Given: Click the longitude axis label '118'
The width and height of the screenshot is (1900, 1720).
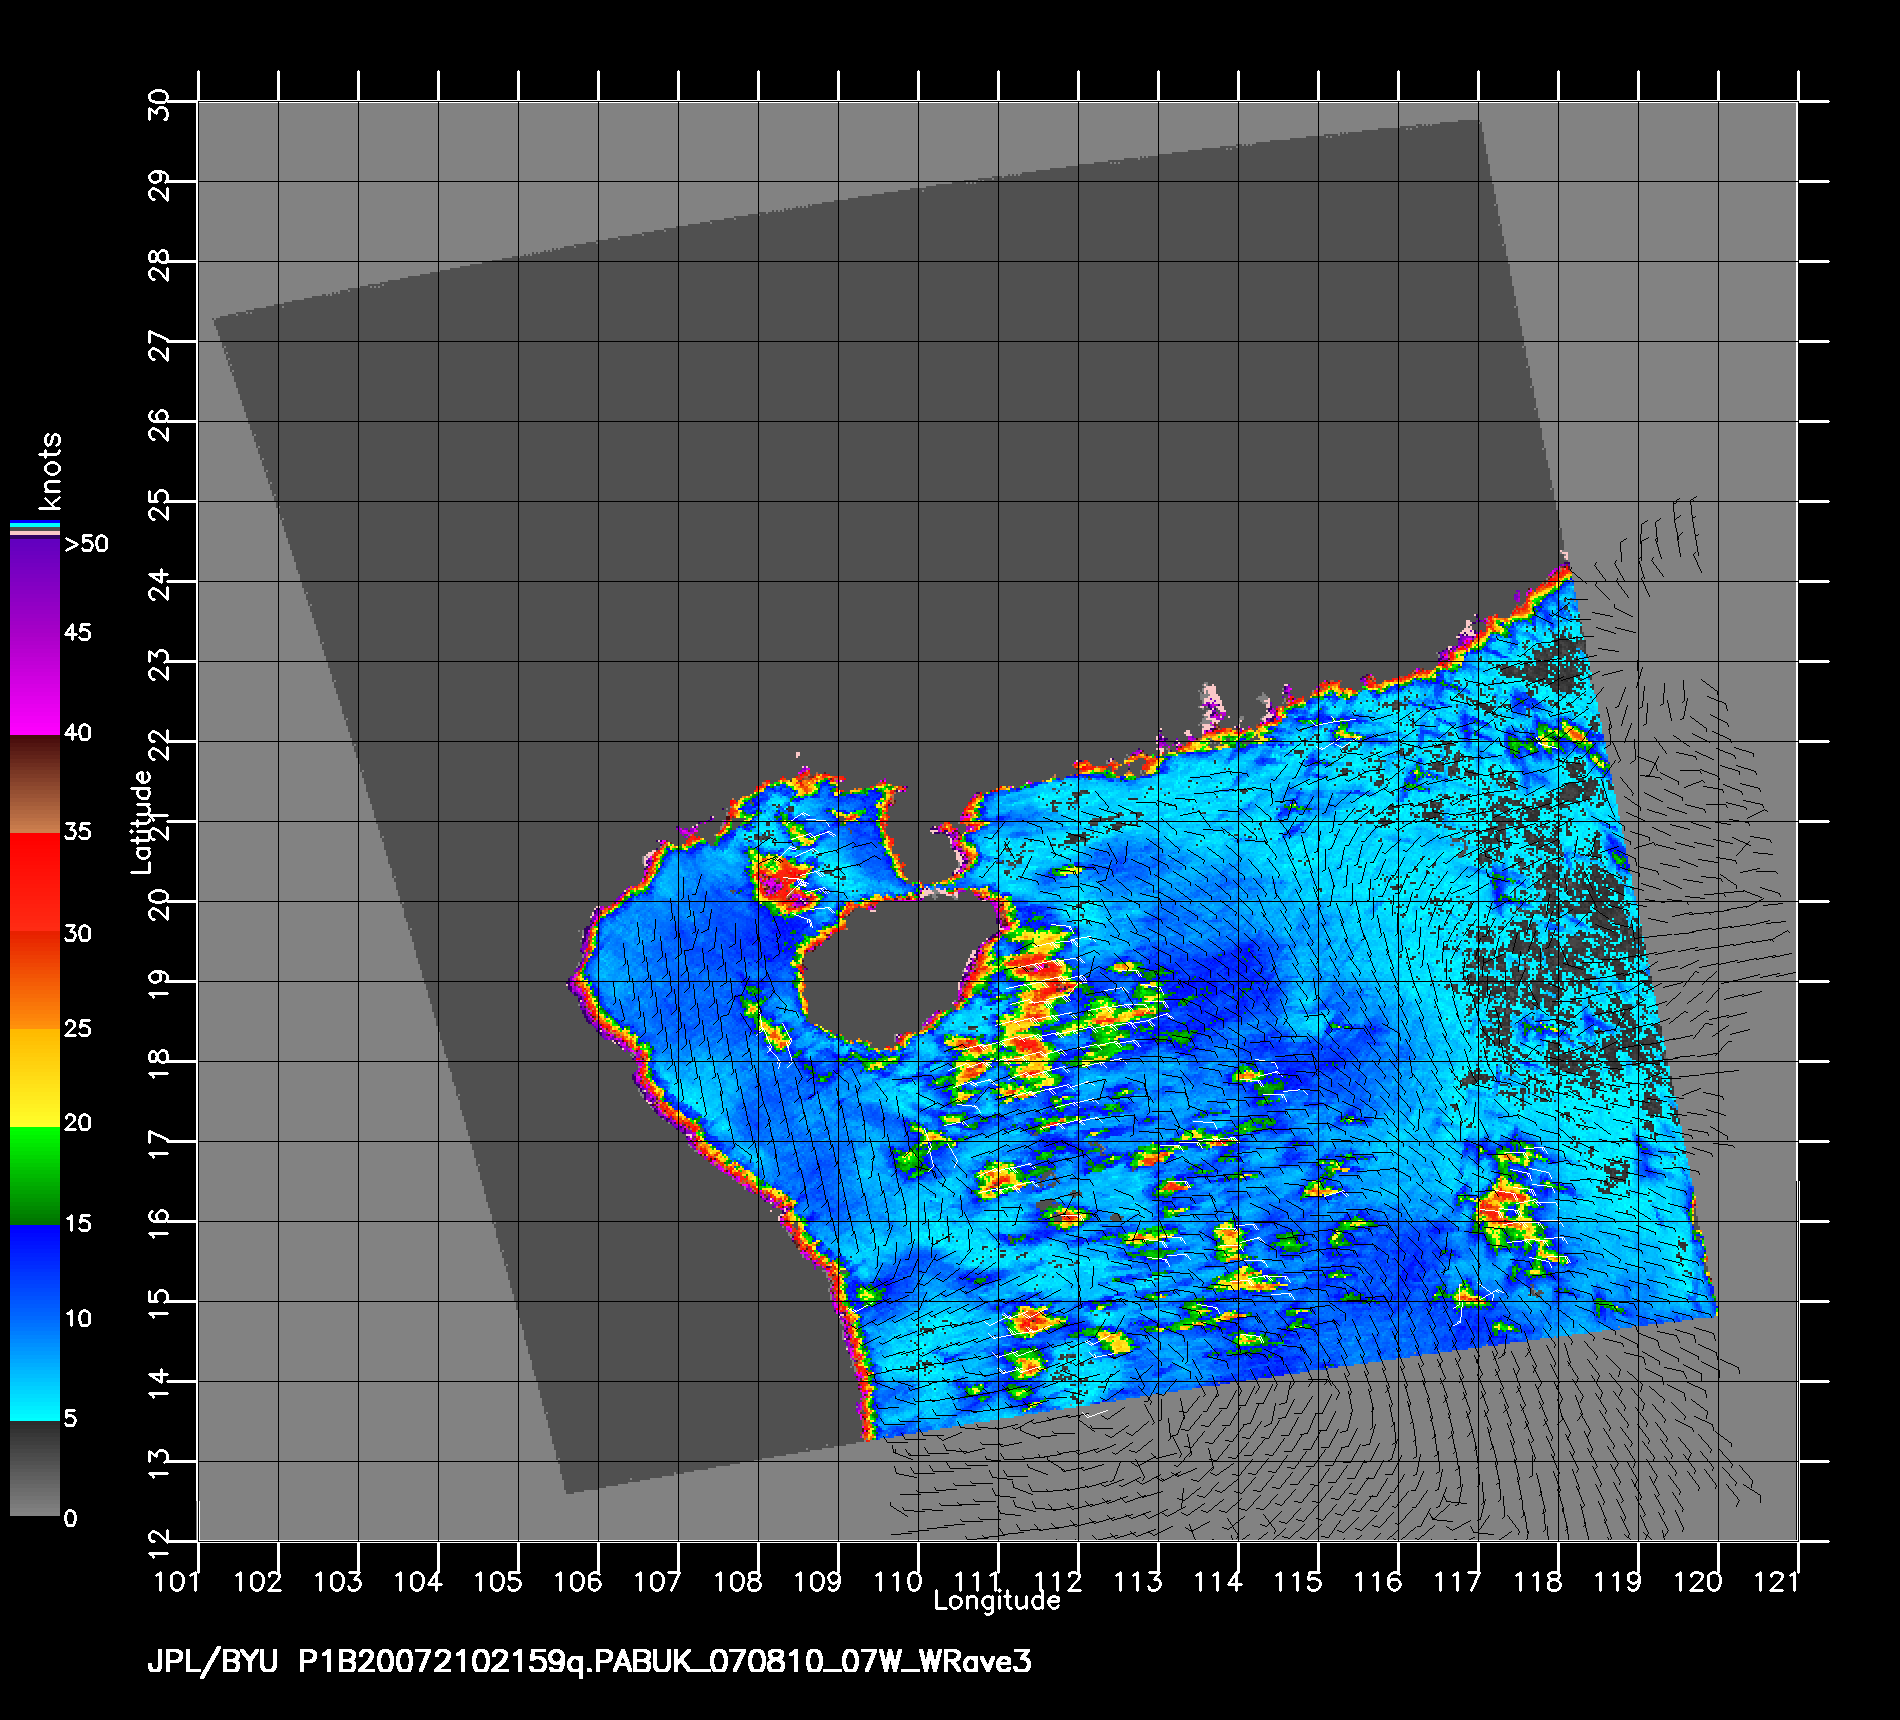Looking at the screenshot, I should tap(1537, 1582).
